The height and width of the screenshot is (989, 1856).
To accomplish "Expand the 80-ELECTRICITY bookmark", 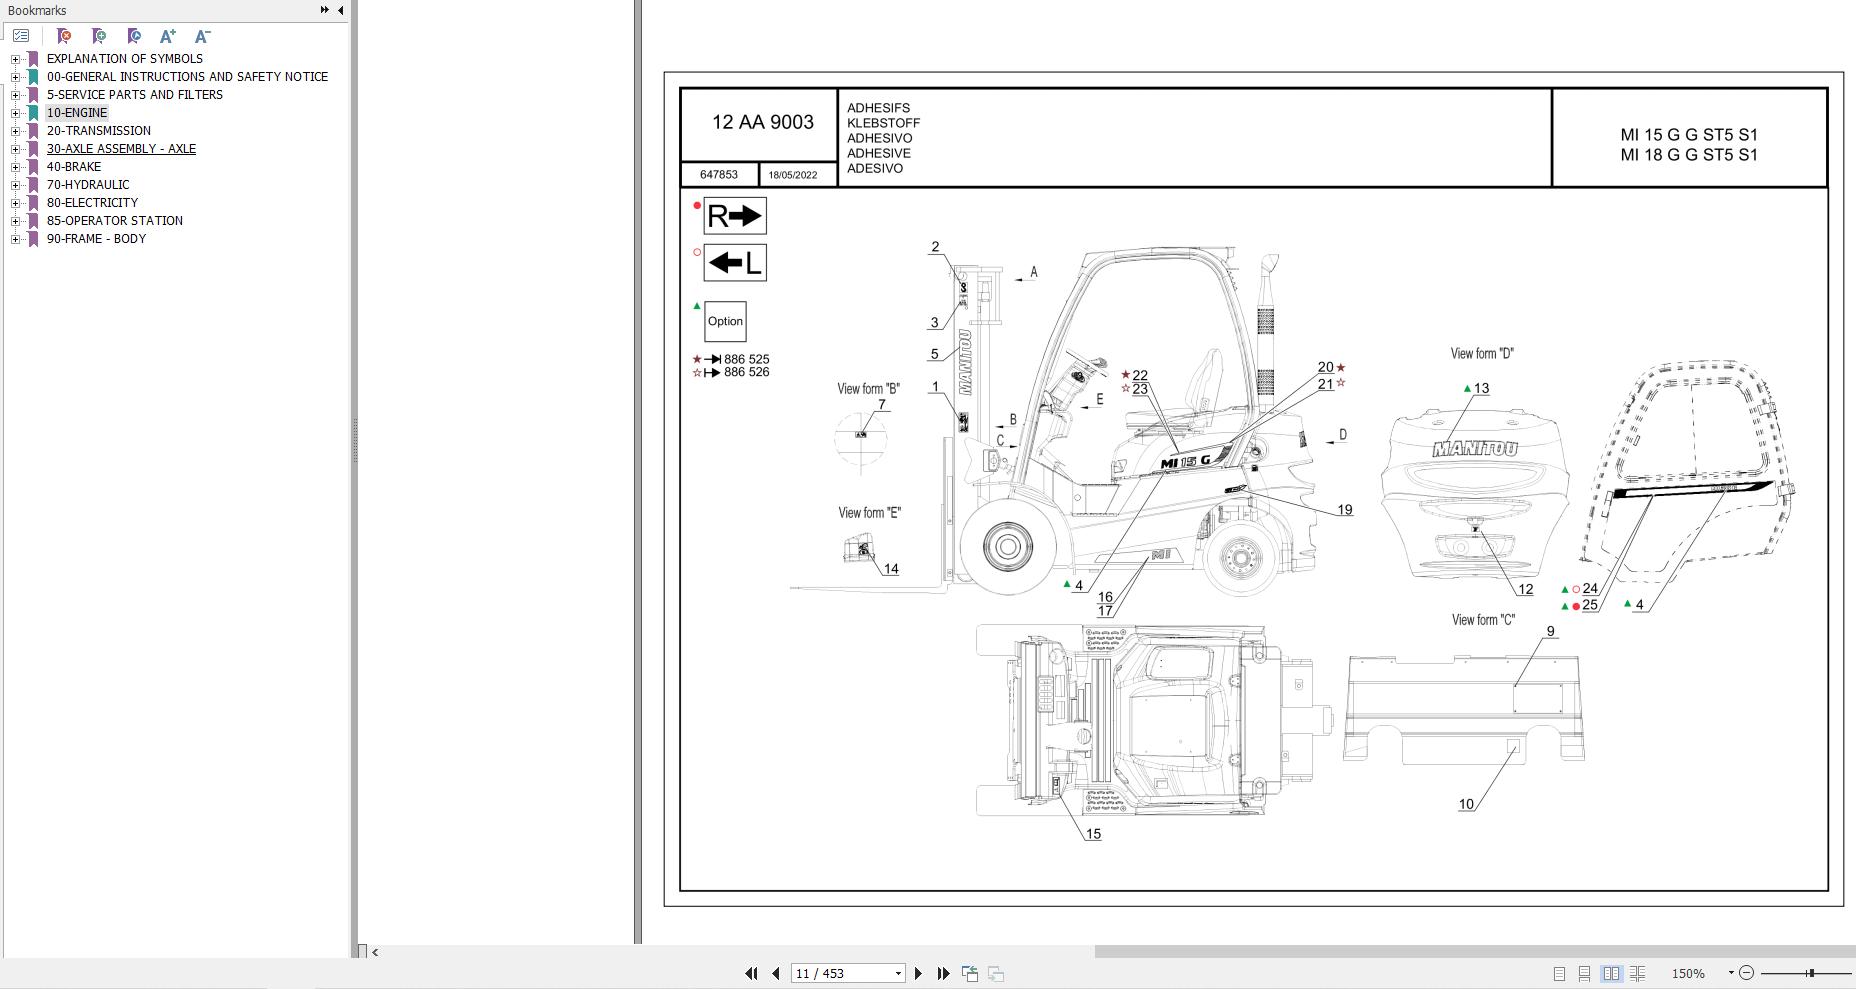I will click(x=15, y=203).
